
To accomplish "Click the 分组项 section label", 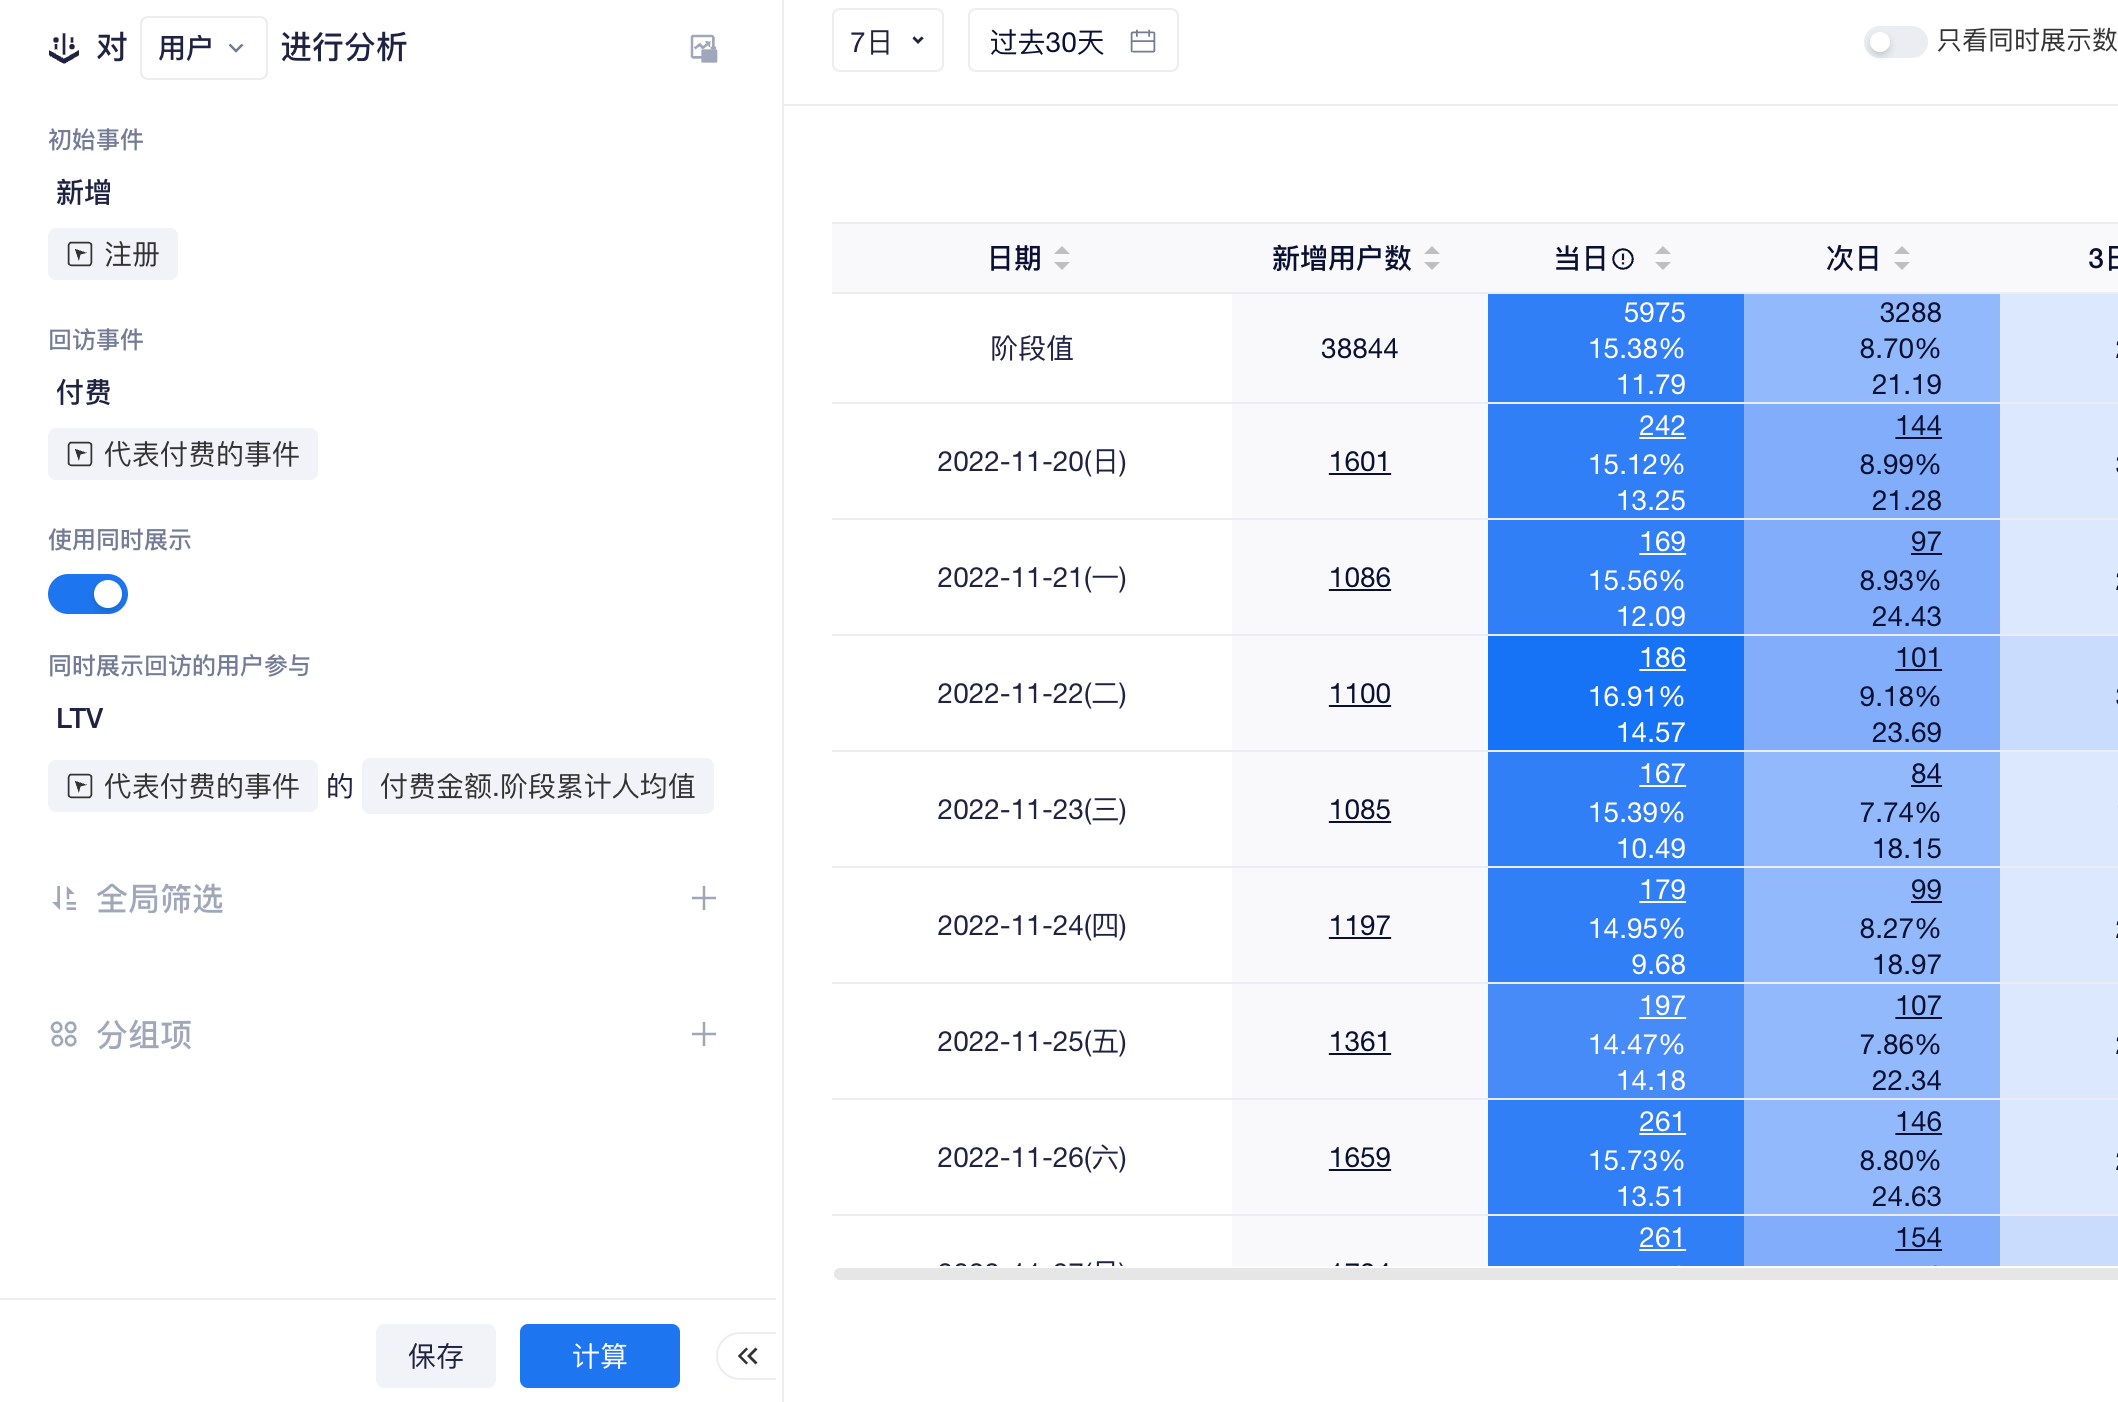I will click(144, 1034).
